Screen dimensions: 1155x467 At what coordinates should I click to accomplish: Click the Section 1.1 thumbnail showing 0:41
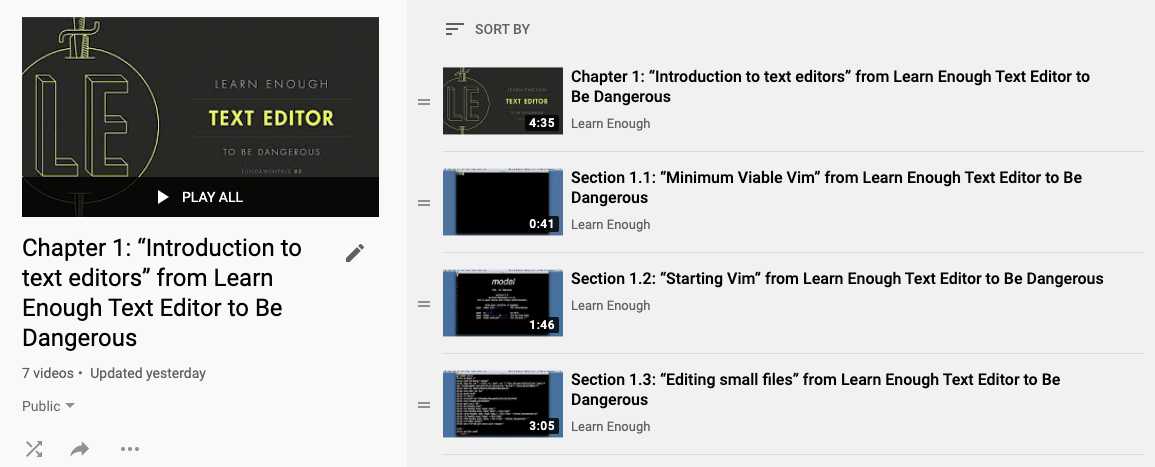click(502, 202)
